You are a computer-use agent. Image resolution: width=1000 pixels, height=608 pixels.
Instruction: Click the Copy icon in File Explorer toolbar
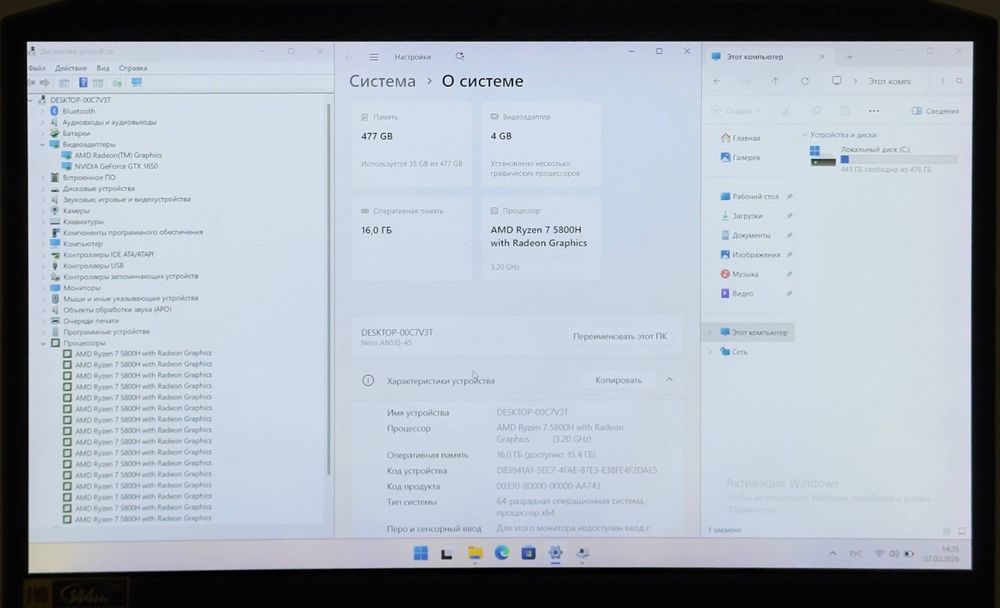[x=816, y=111]
